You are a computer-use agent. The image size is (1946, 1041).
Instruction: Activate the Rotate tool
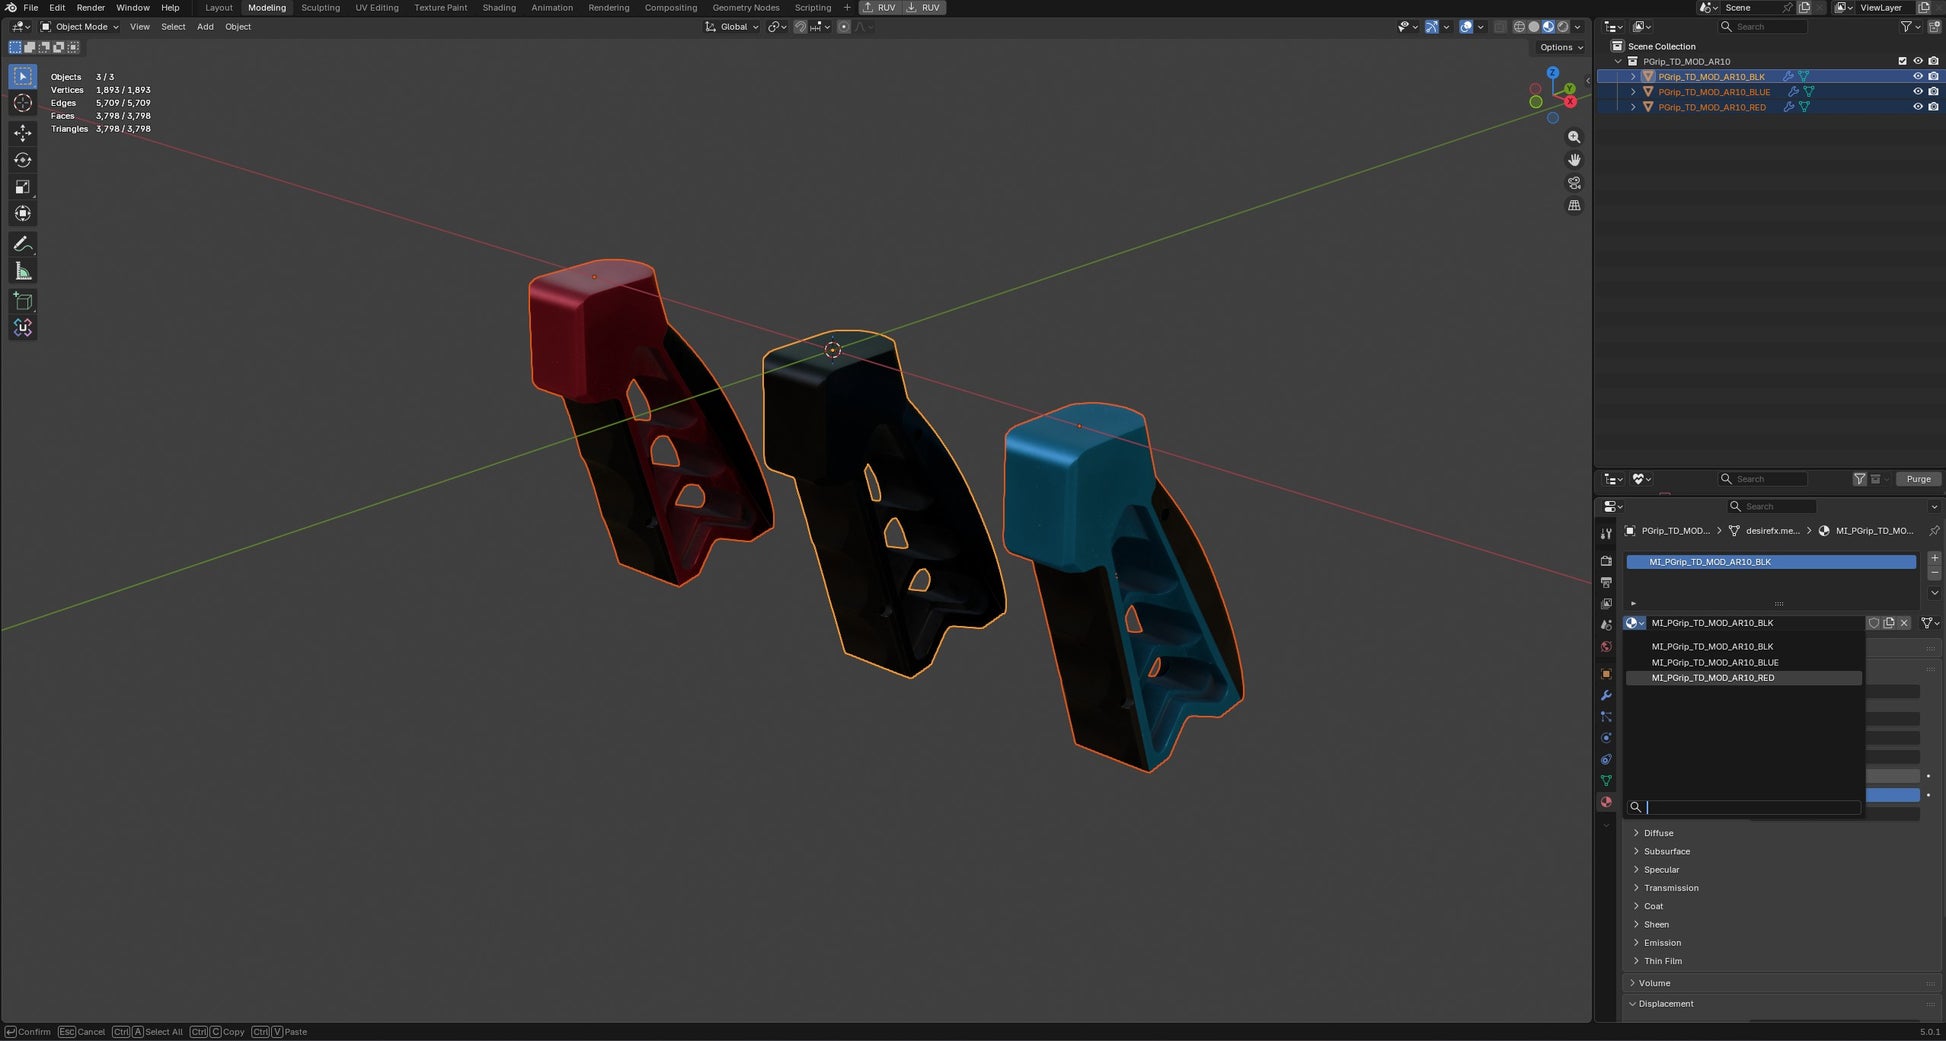pyautogui.click(x=23, y=160)
